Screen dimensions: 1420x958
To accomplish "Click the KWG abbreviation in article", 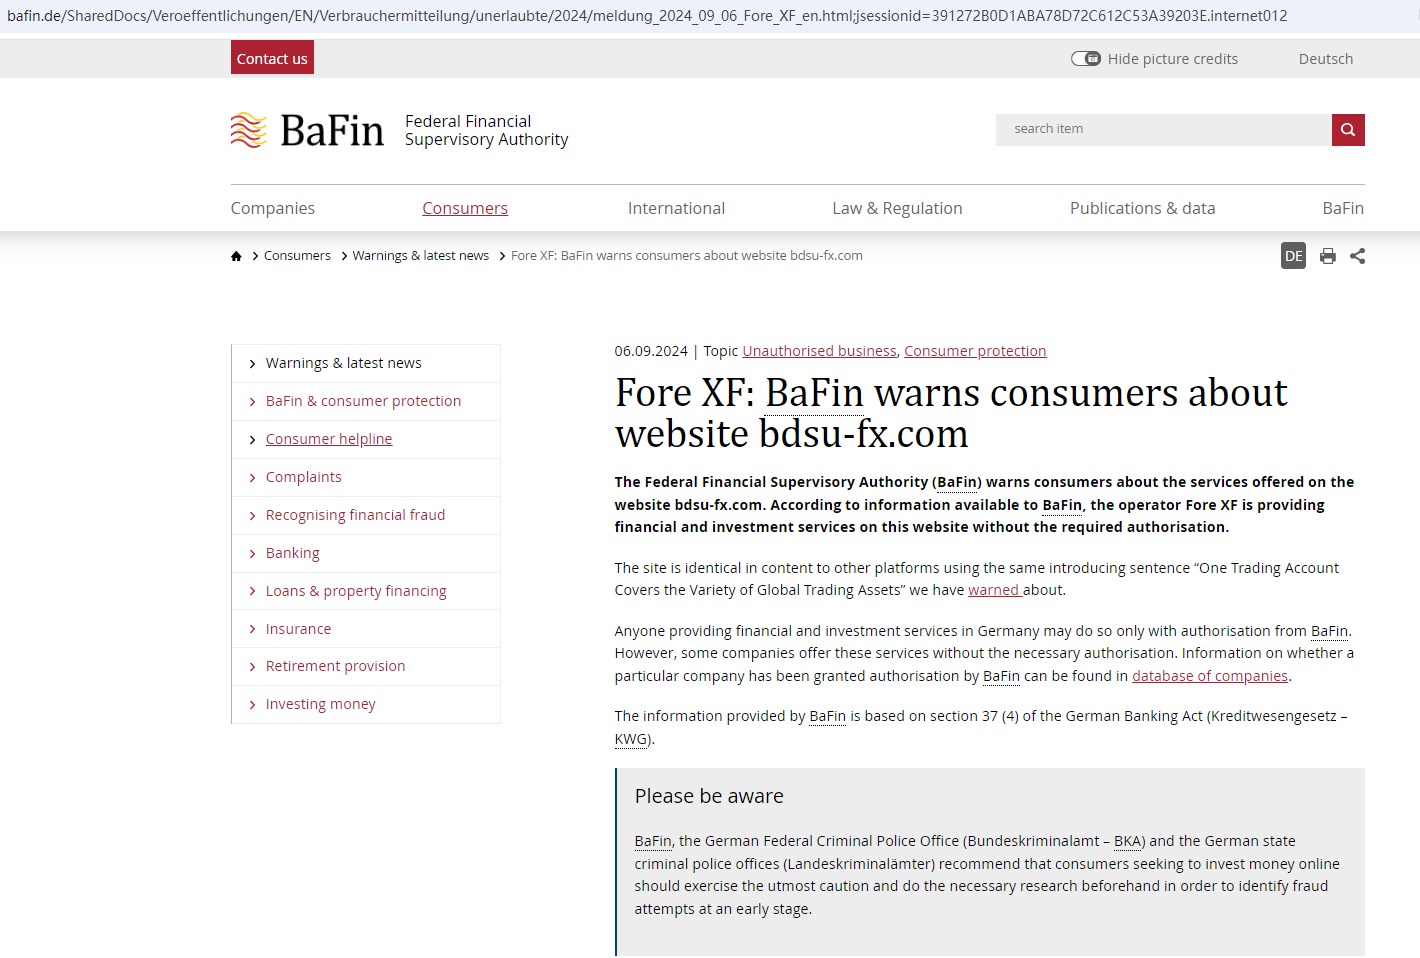I will pos(631,739).
